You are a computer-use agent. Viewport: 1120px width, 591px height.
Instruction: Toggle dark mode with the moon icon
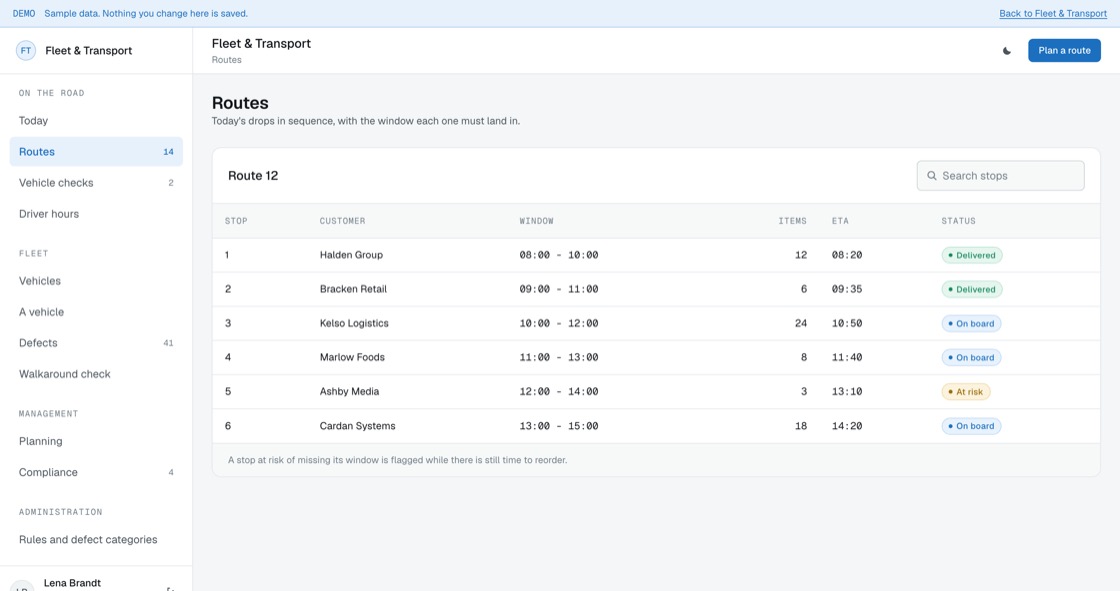pos(1006,51)
